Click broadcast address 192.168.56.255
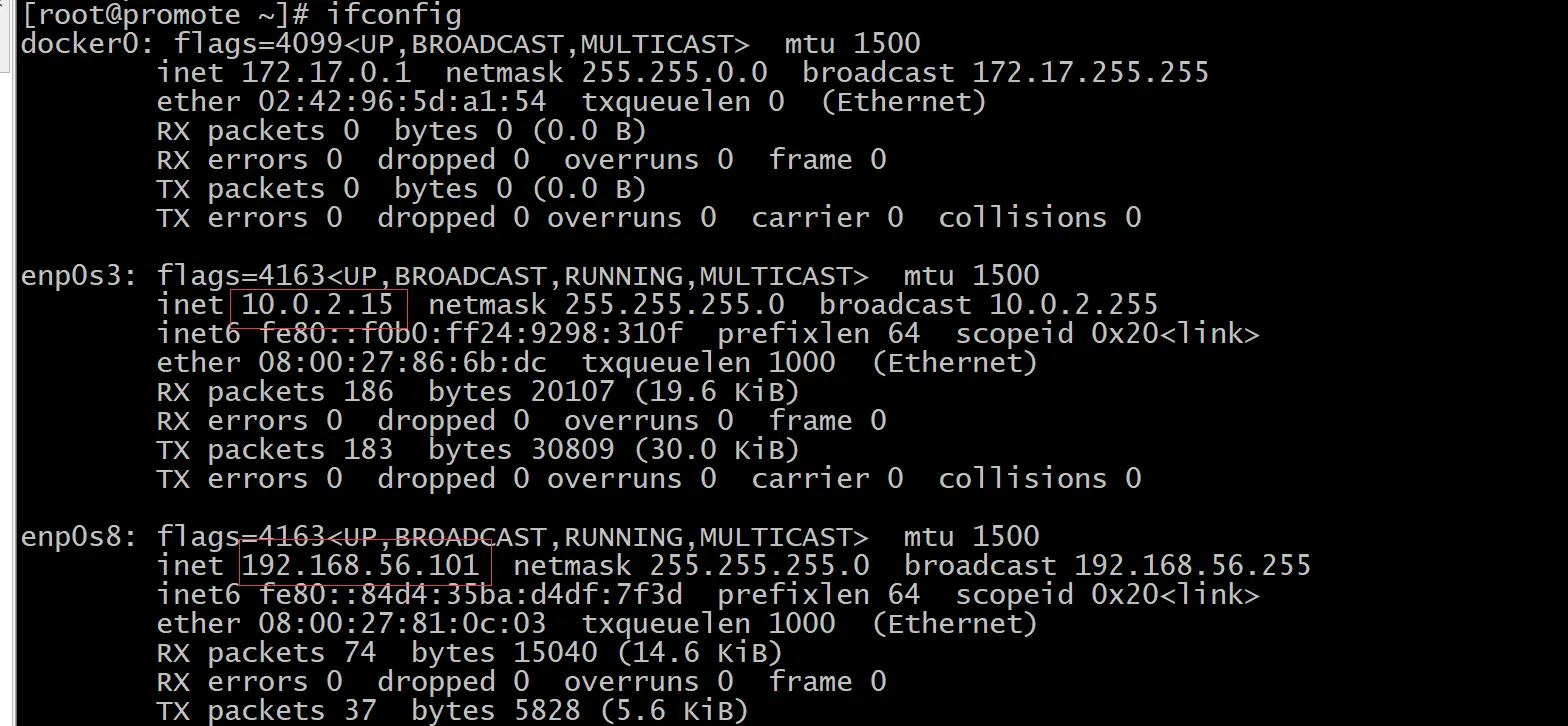This screenshot has width=1568, height=726. [1192, 565]
